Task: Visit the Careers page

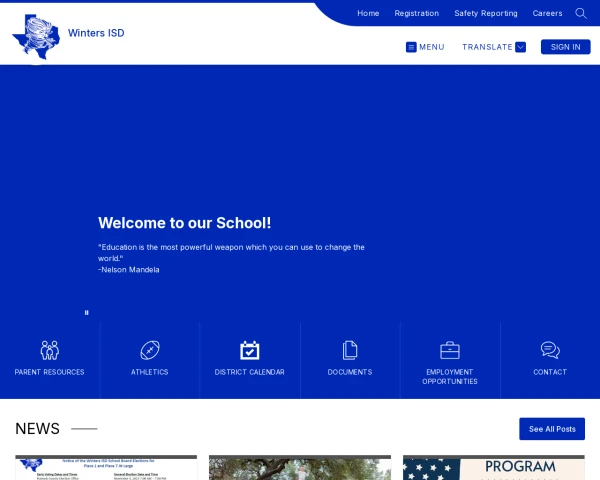Action: click(x=547, y=13)
